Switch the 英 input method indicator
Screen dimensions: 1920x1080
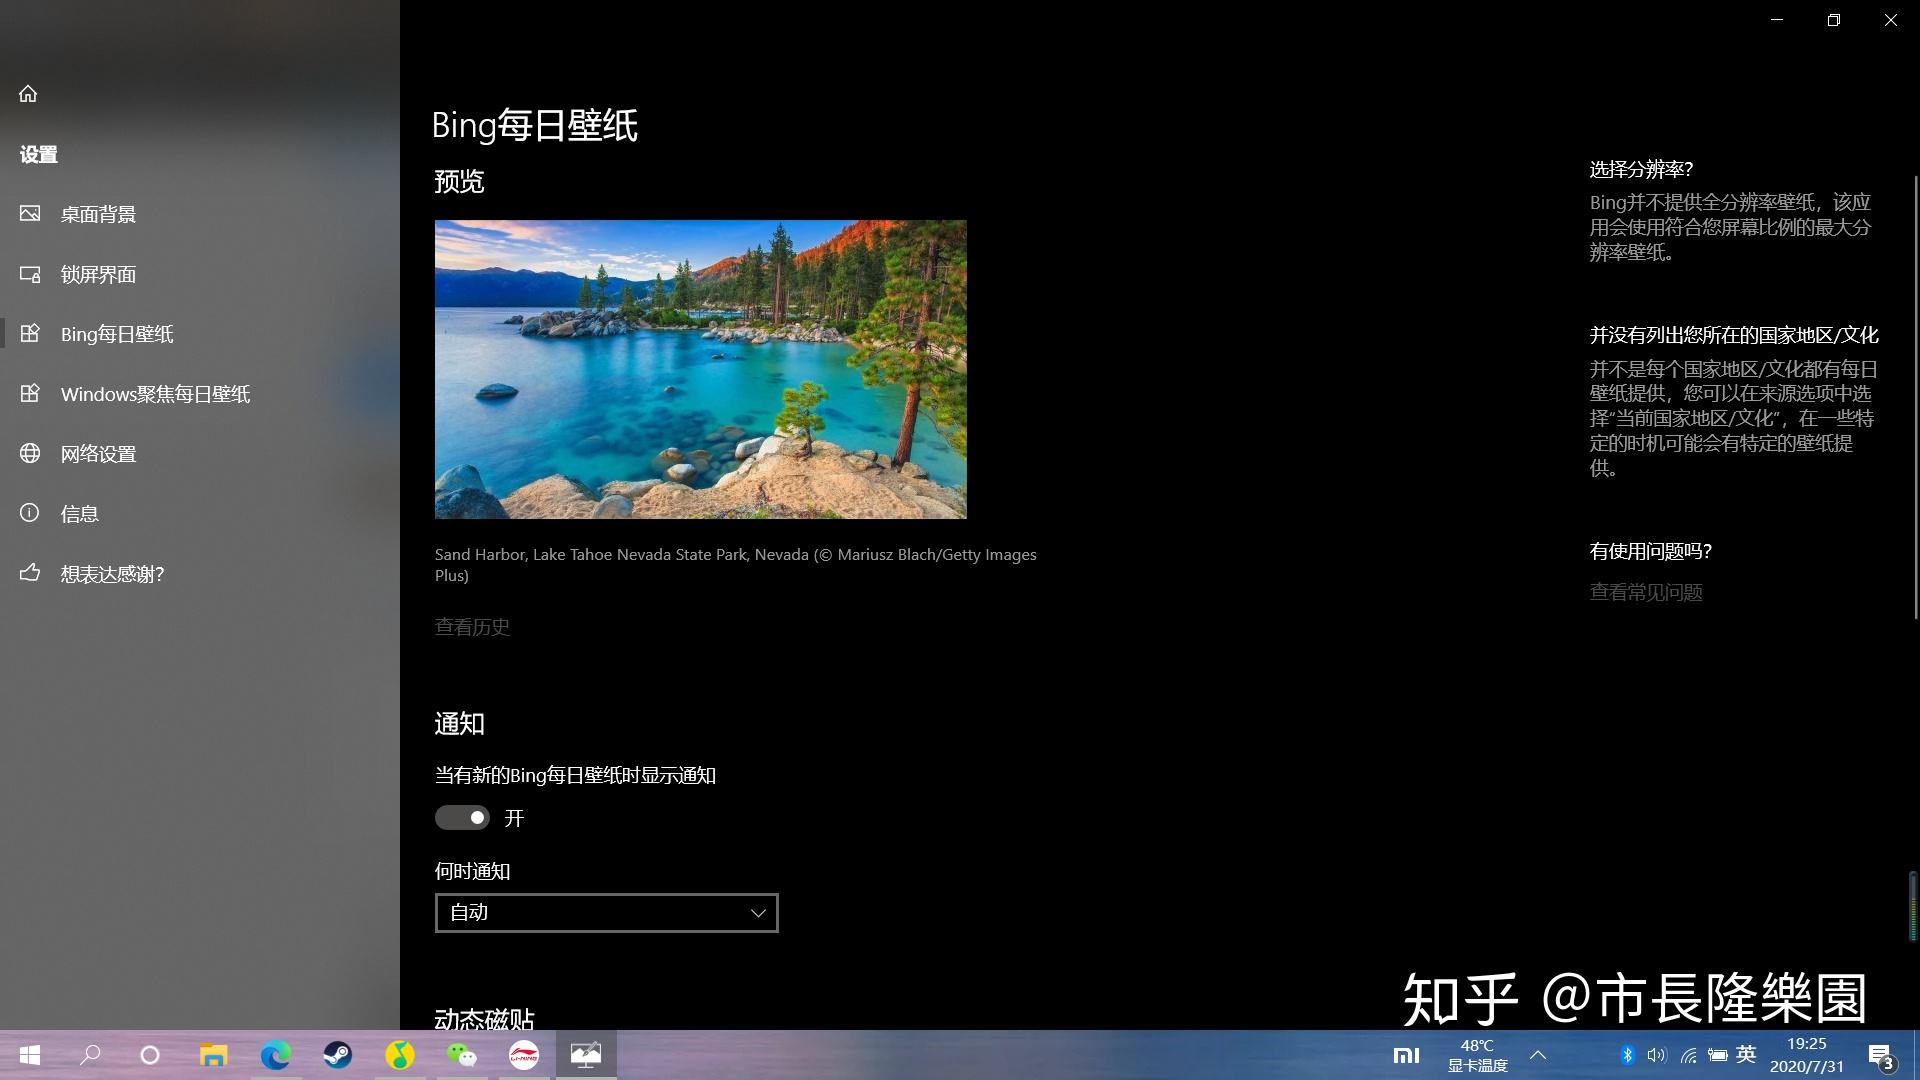pyautogui.click(x=1747, y=1054)
